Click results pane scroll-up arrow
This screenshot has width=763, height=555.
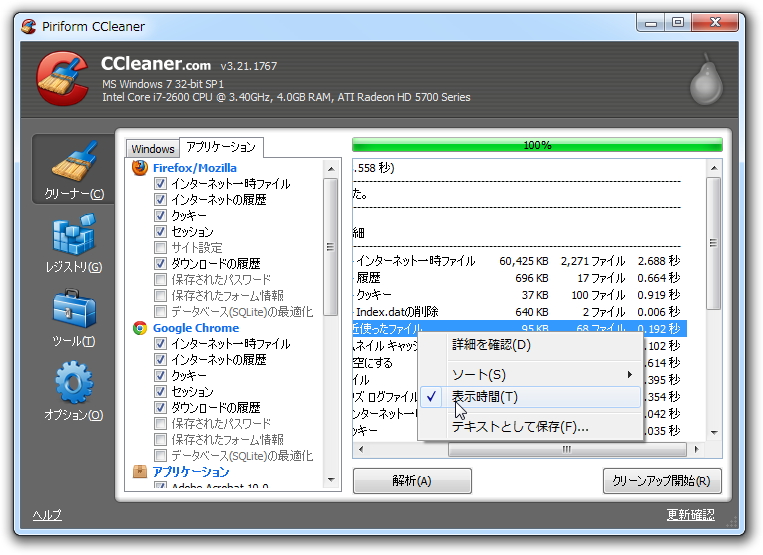click(x=714, y=168)
